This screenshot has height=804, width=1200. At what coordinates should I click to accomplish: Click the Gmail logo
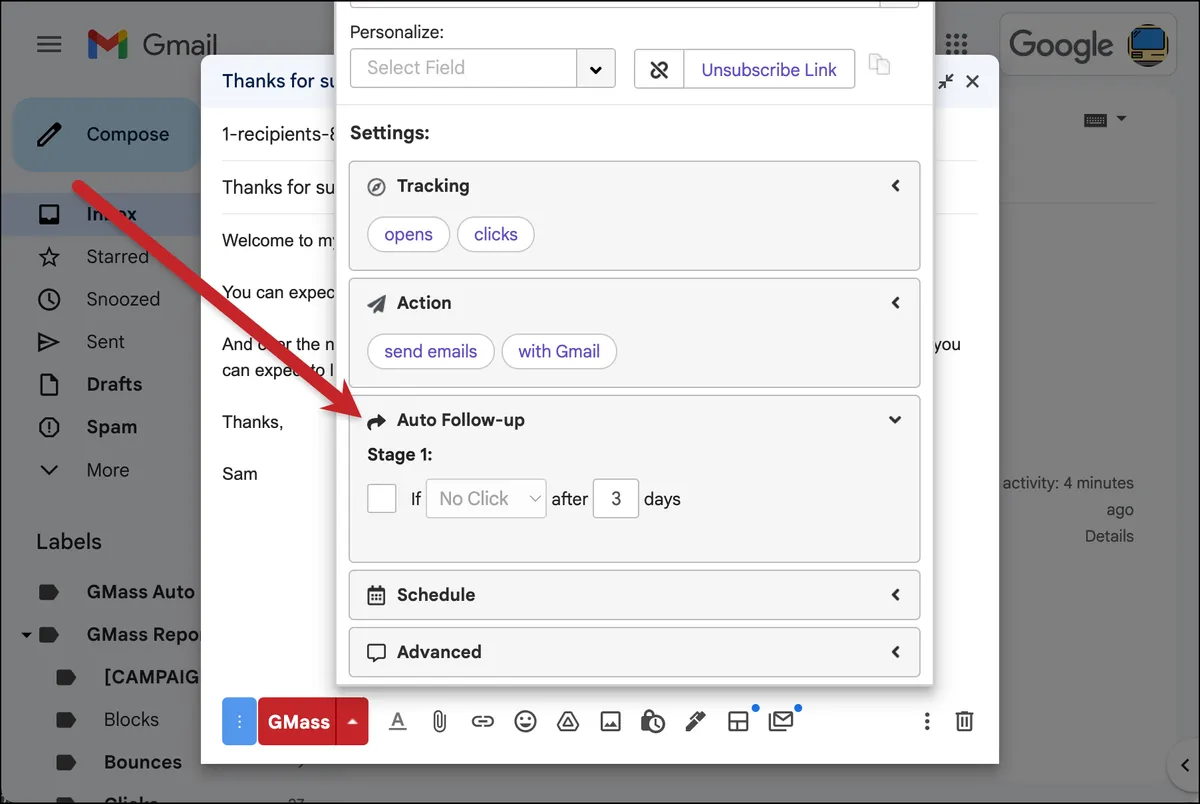[x=152, y=44]
